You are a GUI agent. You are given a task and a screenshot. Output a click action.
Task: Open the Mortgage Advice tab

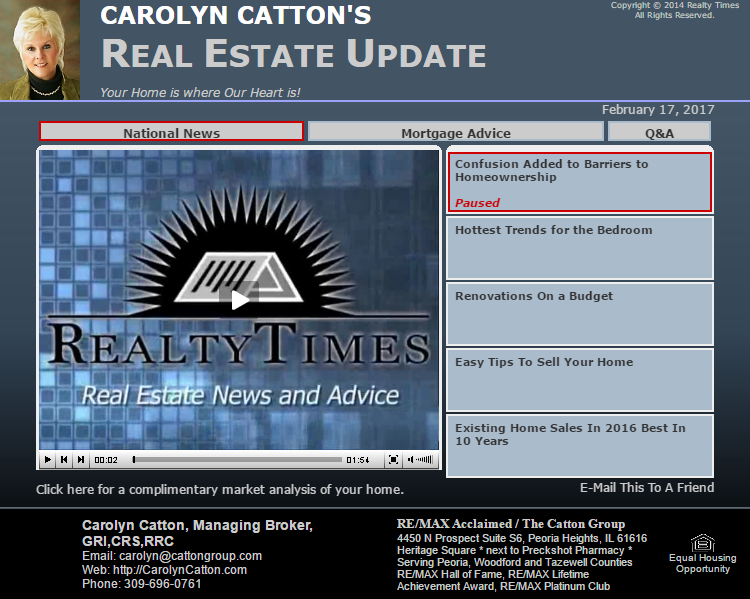[x=455, y=132]
